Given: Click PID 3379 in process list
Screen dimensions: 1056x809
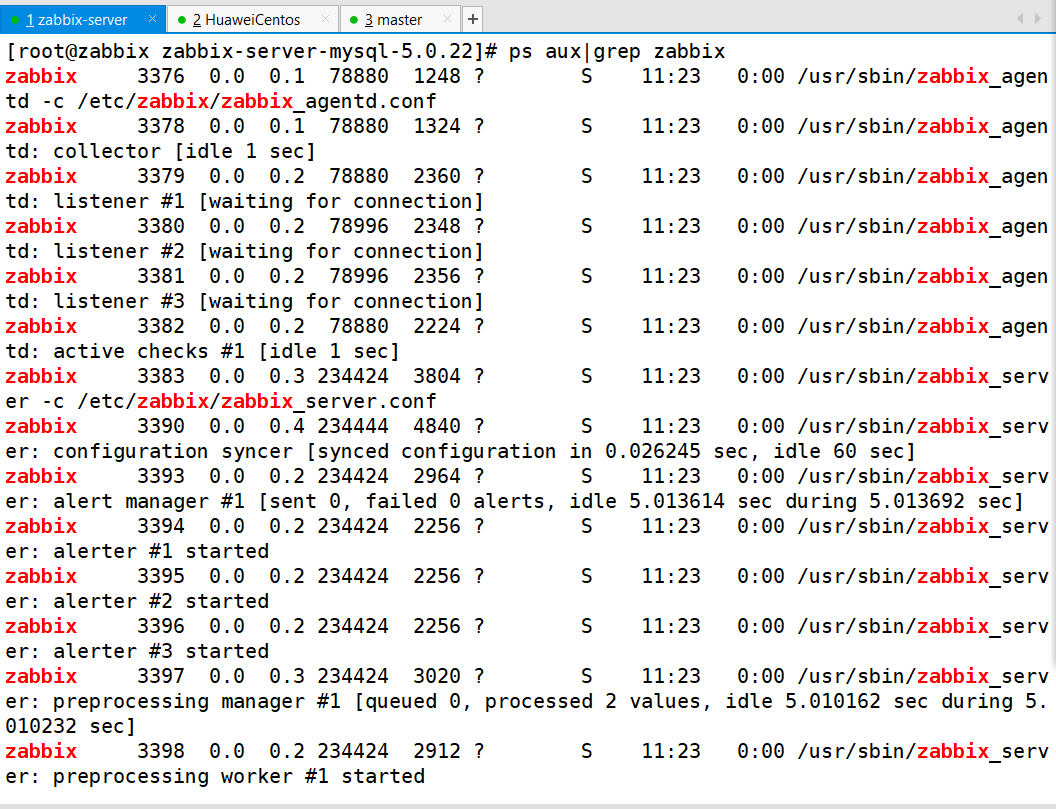Looking at the screenshot, I should tap(161, 176).
